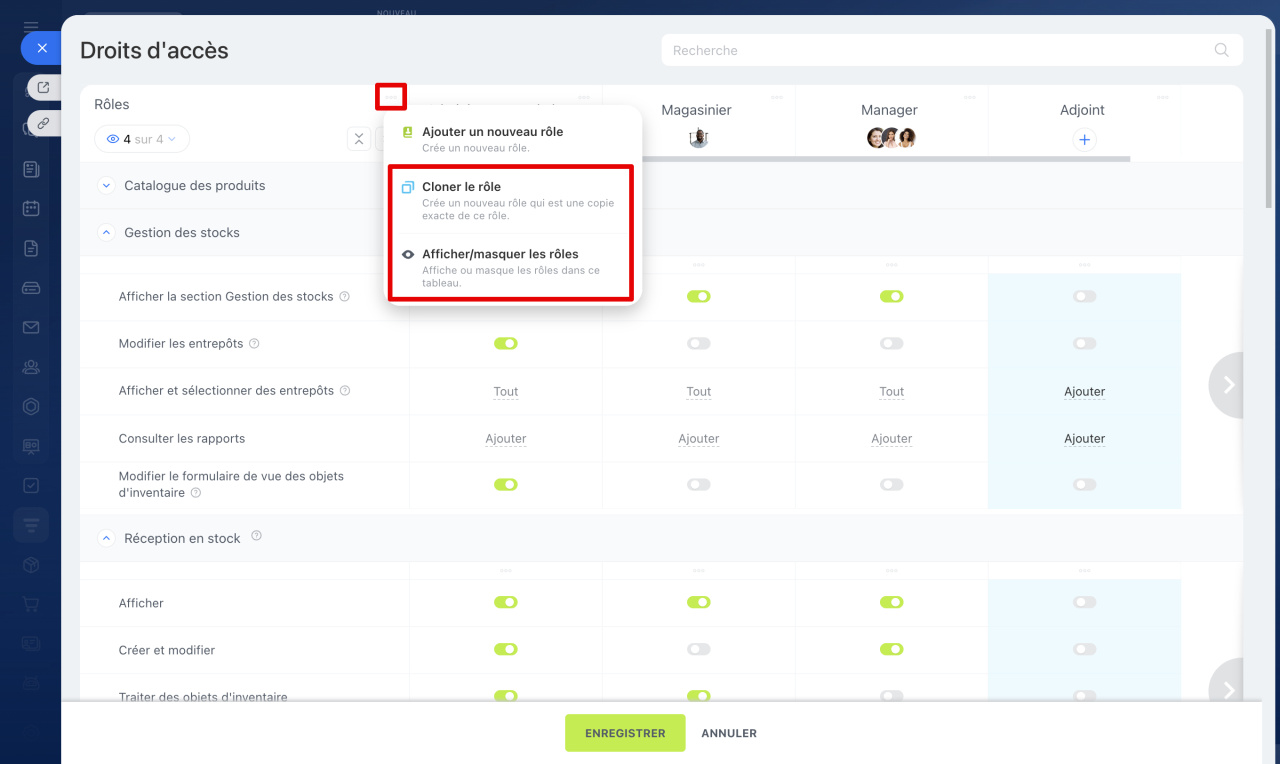Add a user to Adjoint role
Screen dimensions: 1280x764
(1084, 140)
